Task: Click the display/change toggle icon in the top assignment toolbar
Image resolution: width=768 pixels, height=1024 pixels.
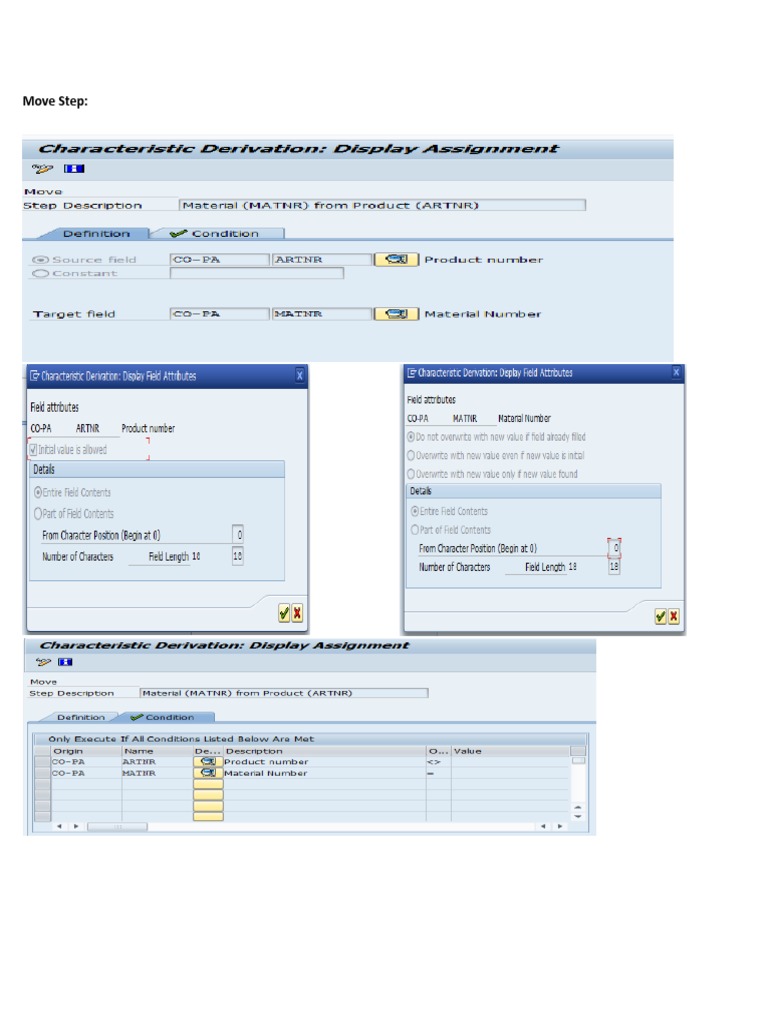Action: tap(42, 169)
